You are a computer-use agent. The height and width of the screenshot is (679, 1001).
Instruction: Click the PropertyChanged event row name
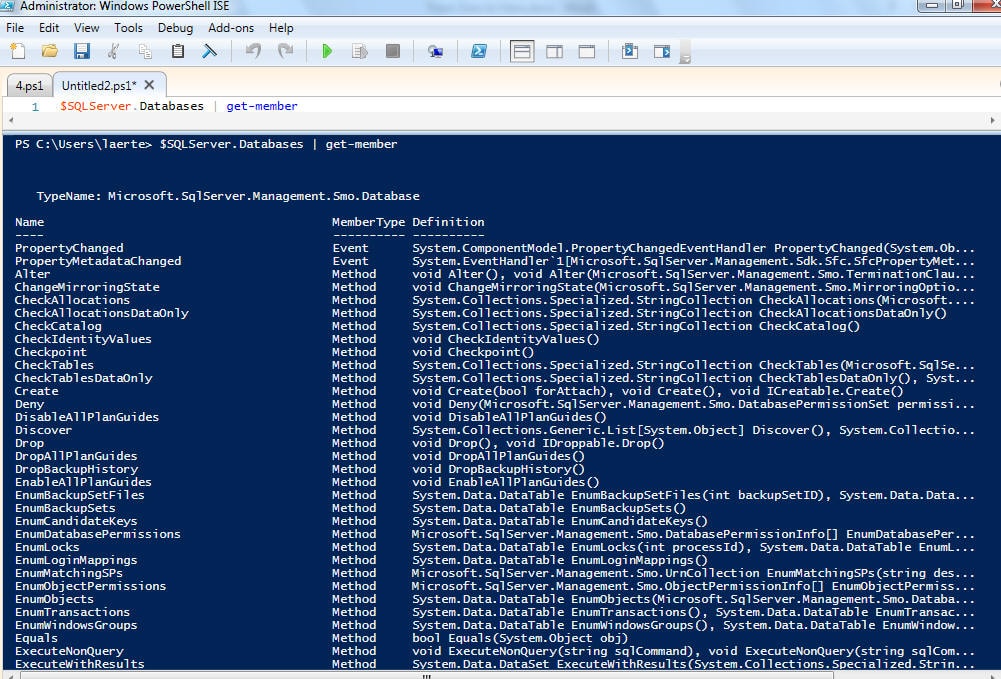point(69,248)
